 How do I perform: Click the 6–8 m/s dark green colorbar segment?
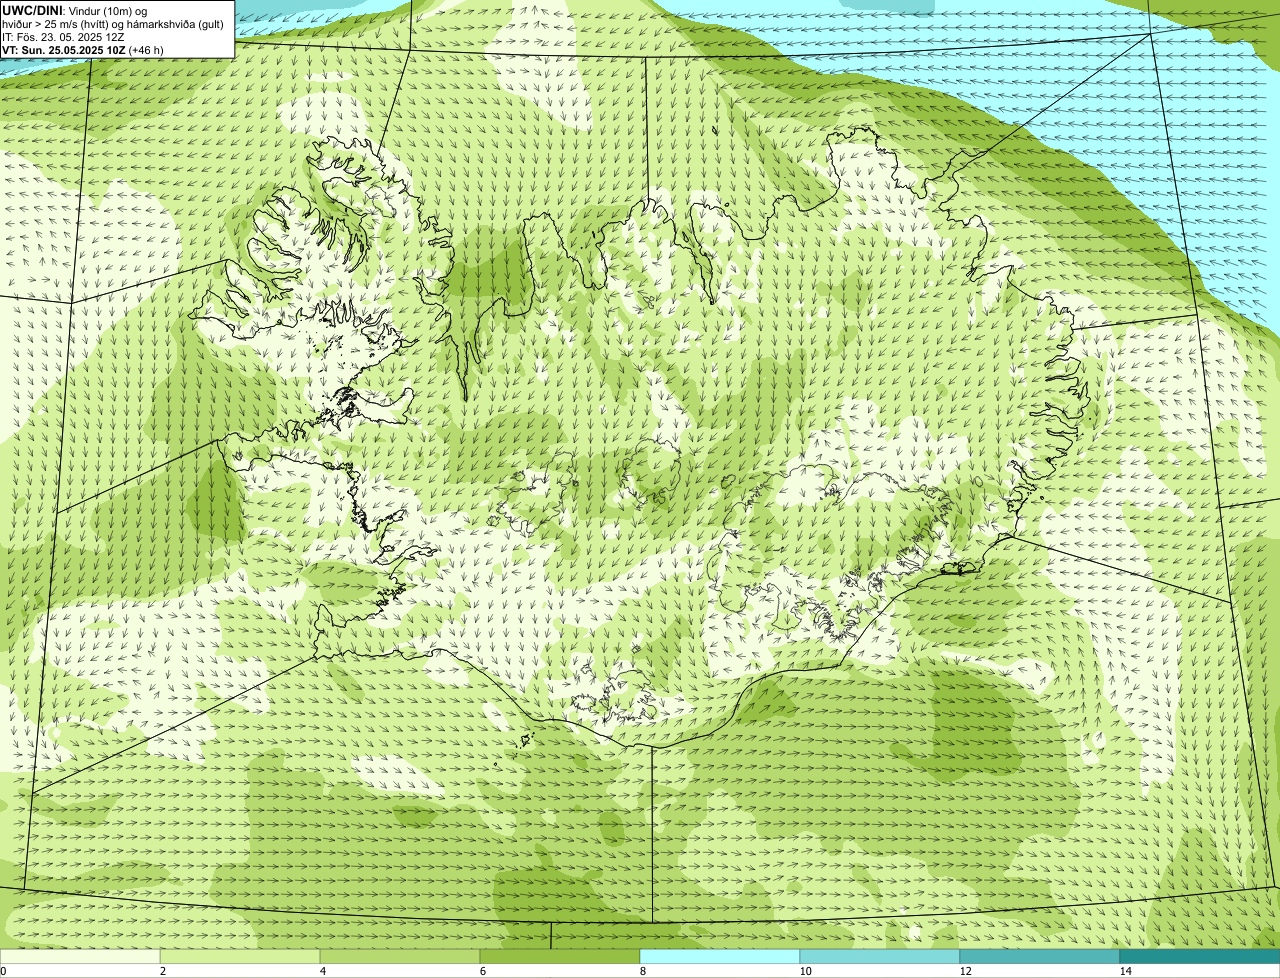[560, 956]
